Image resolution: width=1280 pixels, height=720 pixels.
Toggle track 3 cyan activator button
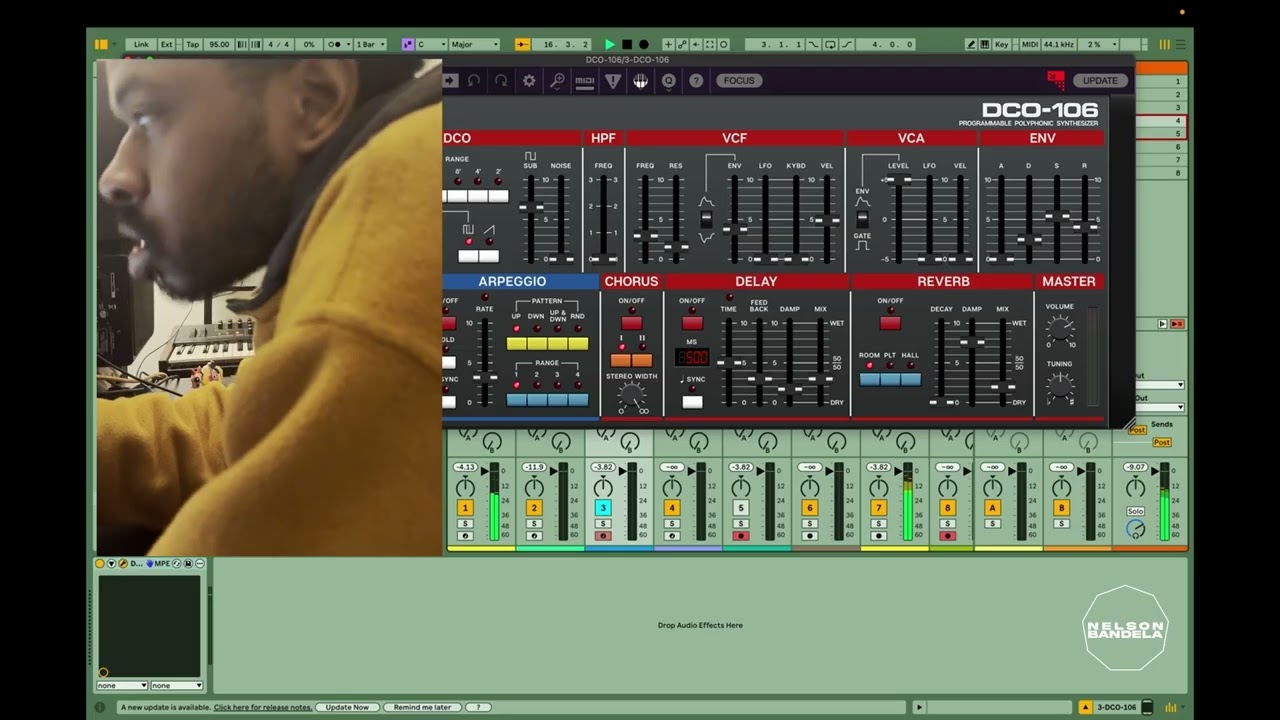(x=603, y=508)
